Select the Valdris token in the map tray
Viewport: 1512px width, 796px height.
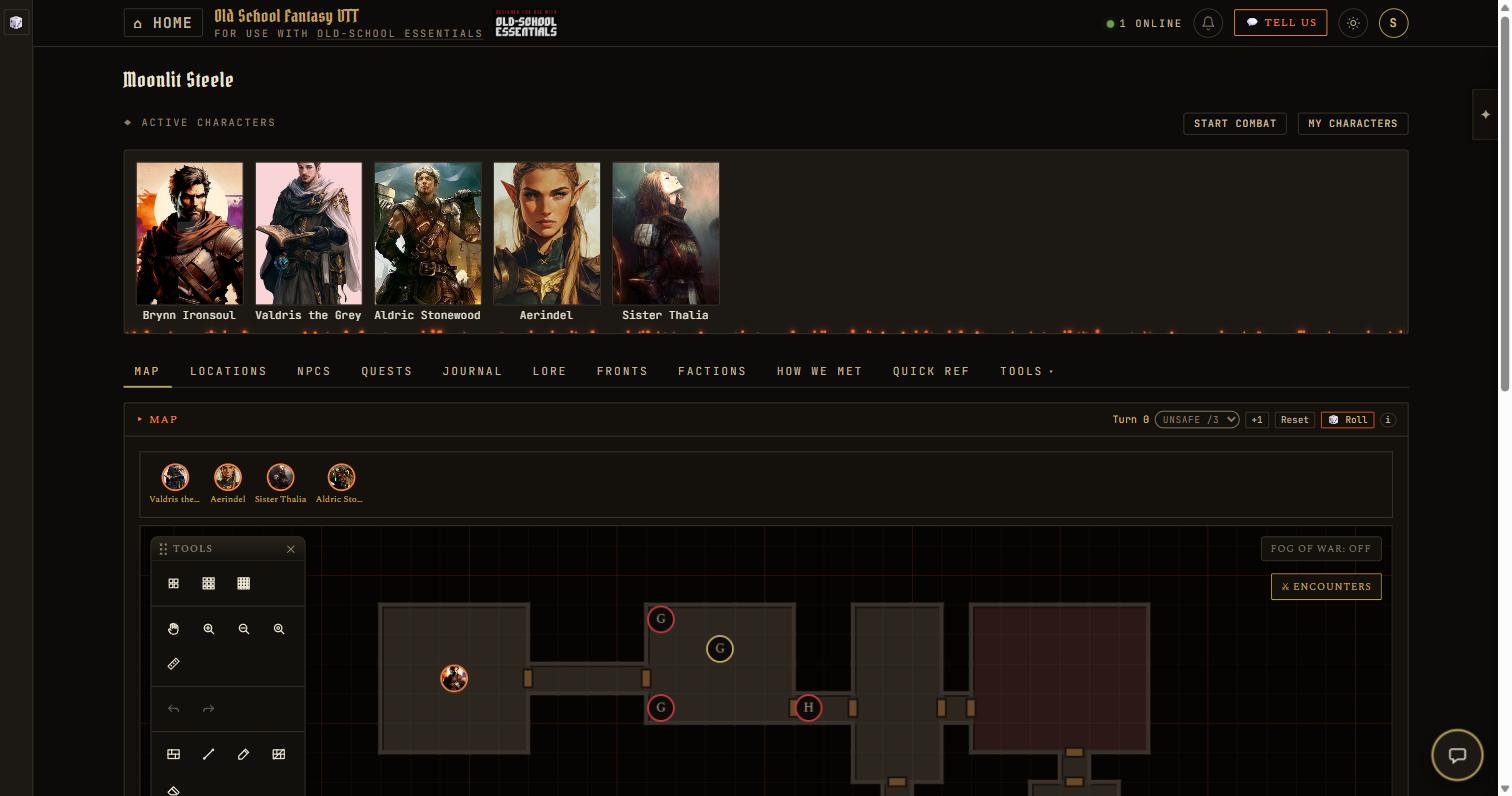click(175, 477)
